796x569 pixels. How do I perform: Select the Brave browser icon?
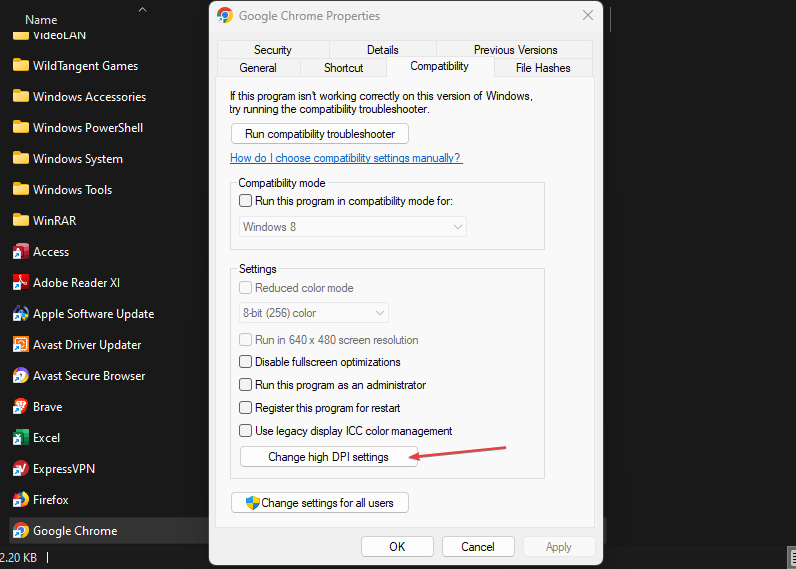(20, 407)
